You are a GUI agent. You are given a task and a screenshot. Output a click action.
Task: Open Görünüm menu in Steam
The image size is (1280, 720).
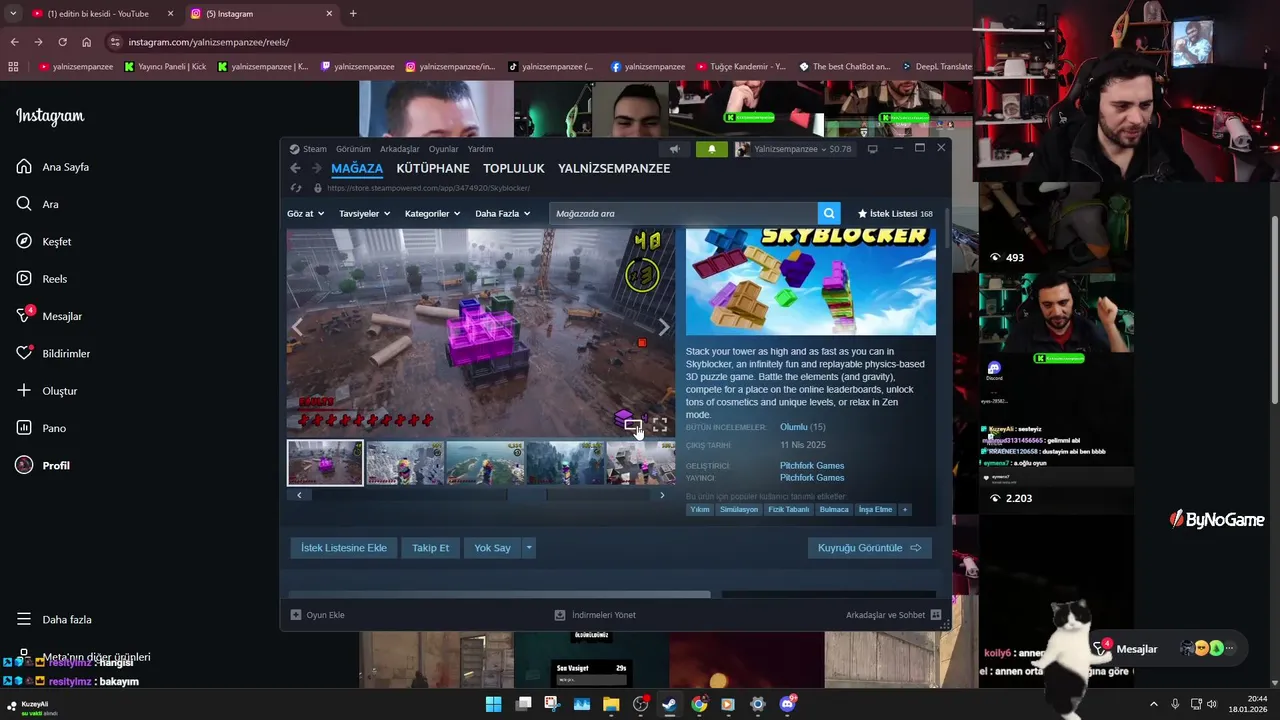(353, 149)
